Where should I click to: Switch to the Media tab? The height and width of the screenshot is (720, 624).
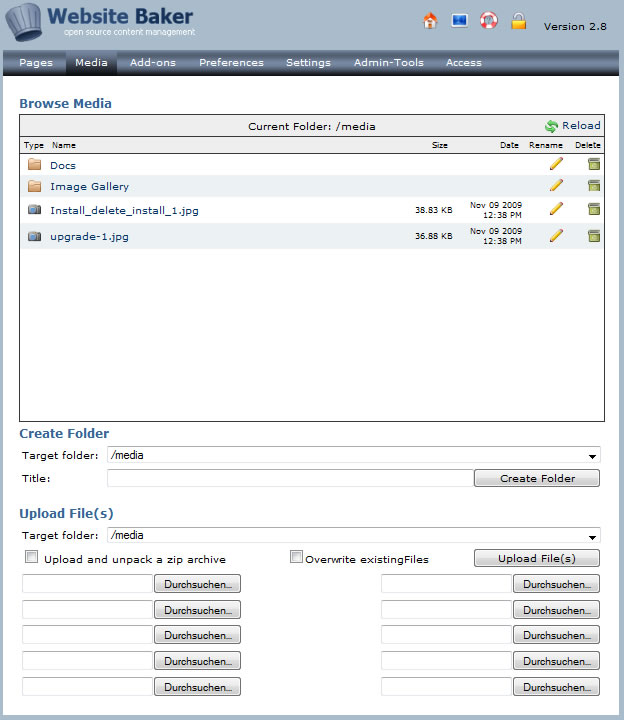pos(91,63)
